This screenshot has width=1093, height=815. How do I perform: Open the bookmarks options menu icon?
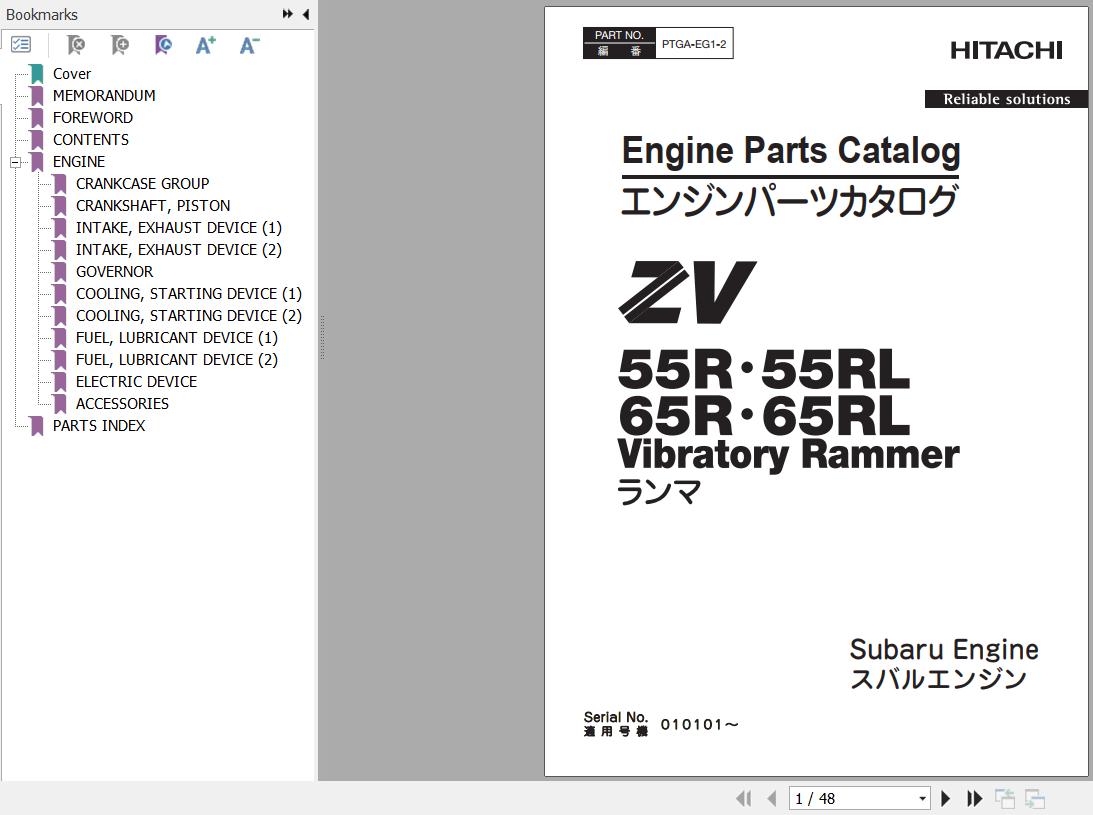click(x=21, y=45)
